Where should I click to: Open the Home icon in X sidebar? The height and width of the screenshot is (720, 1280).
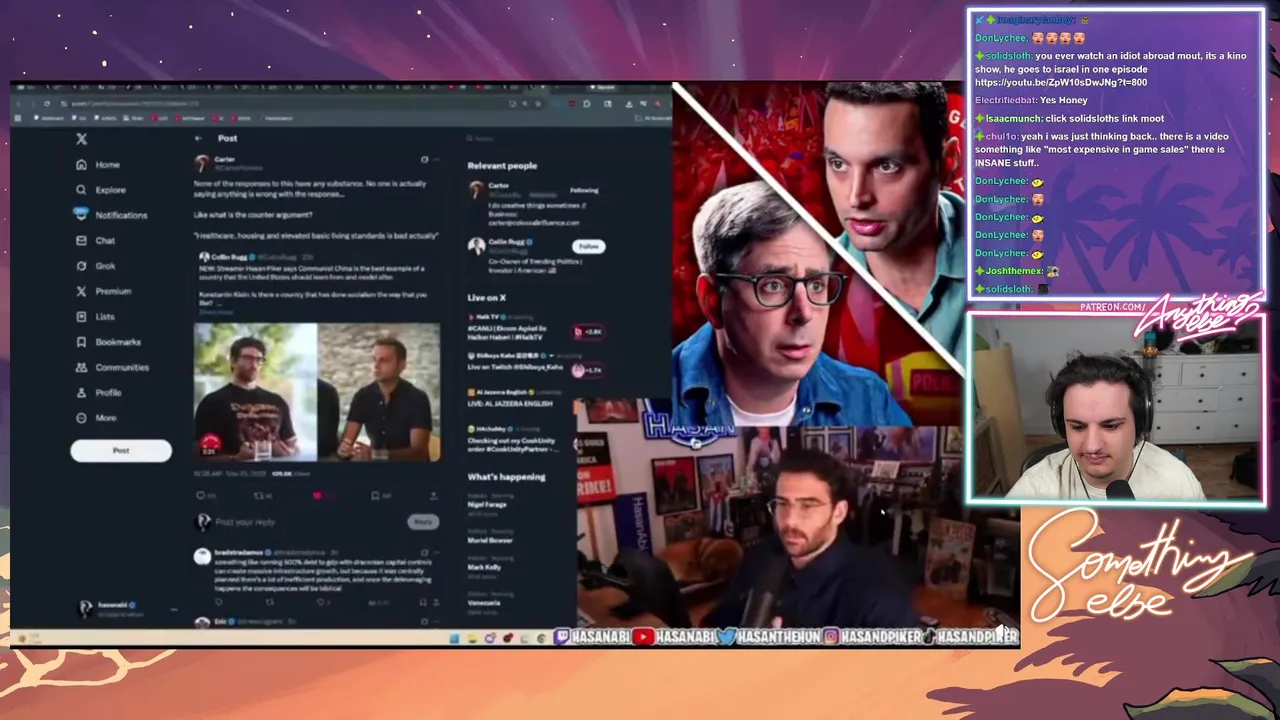pyautogui.click(x=82, y=164)
